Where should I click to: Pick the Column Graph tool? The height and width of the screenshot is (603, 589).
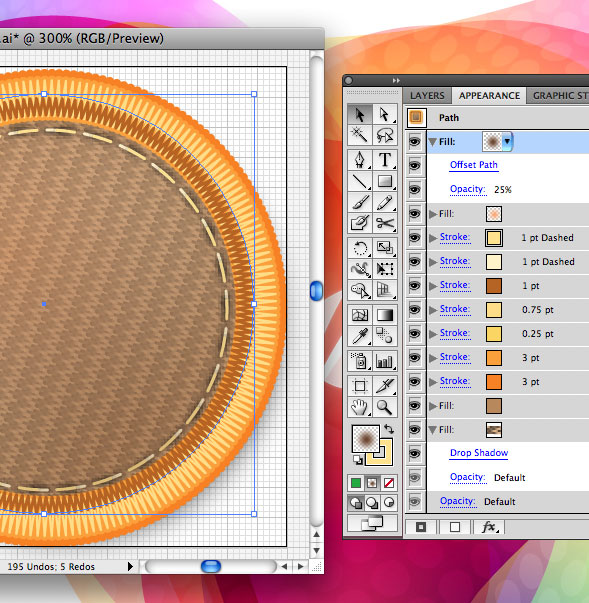[384, 361]
